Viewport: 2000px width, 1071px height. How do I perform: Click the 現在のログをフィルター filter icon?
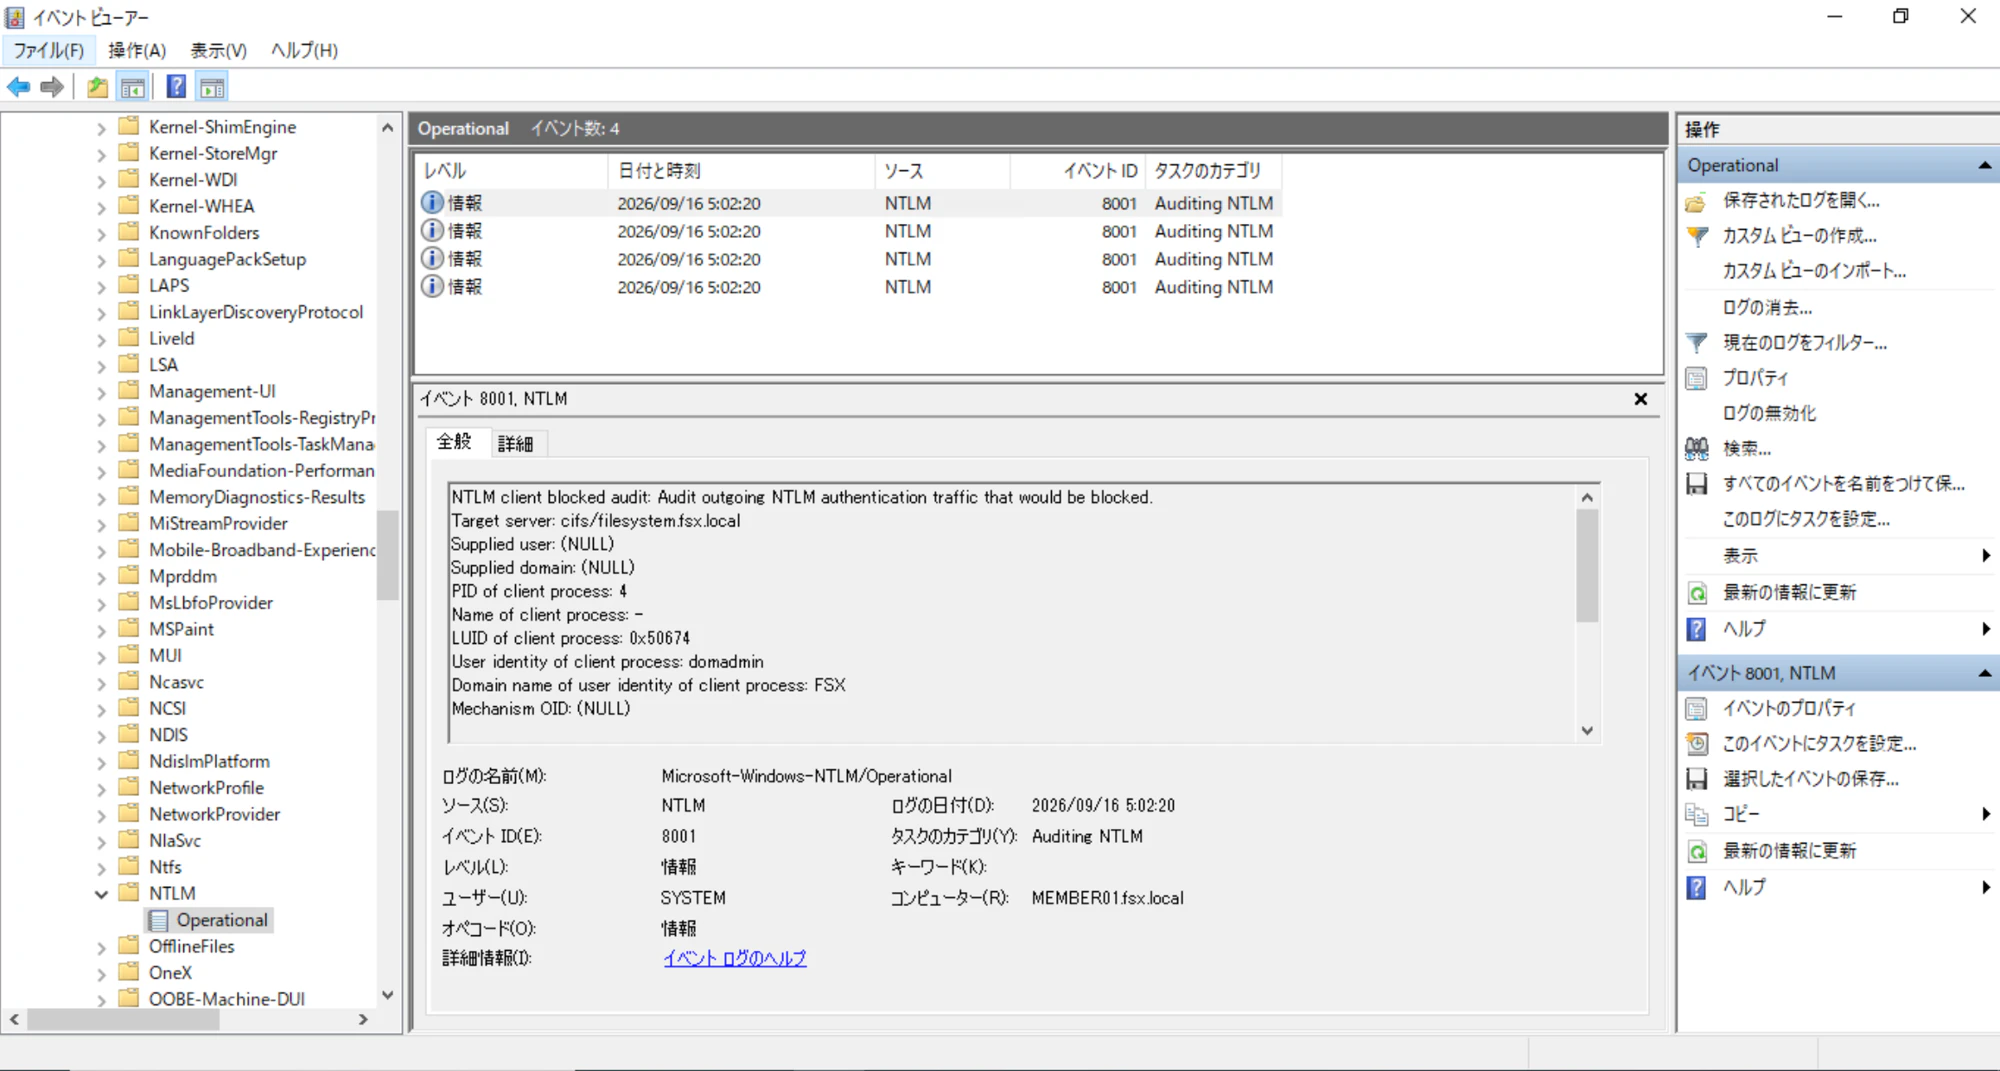1696,343
